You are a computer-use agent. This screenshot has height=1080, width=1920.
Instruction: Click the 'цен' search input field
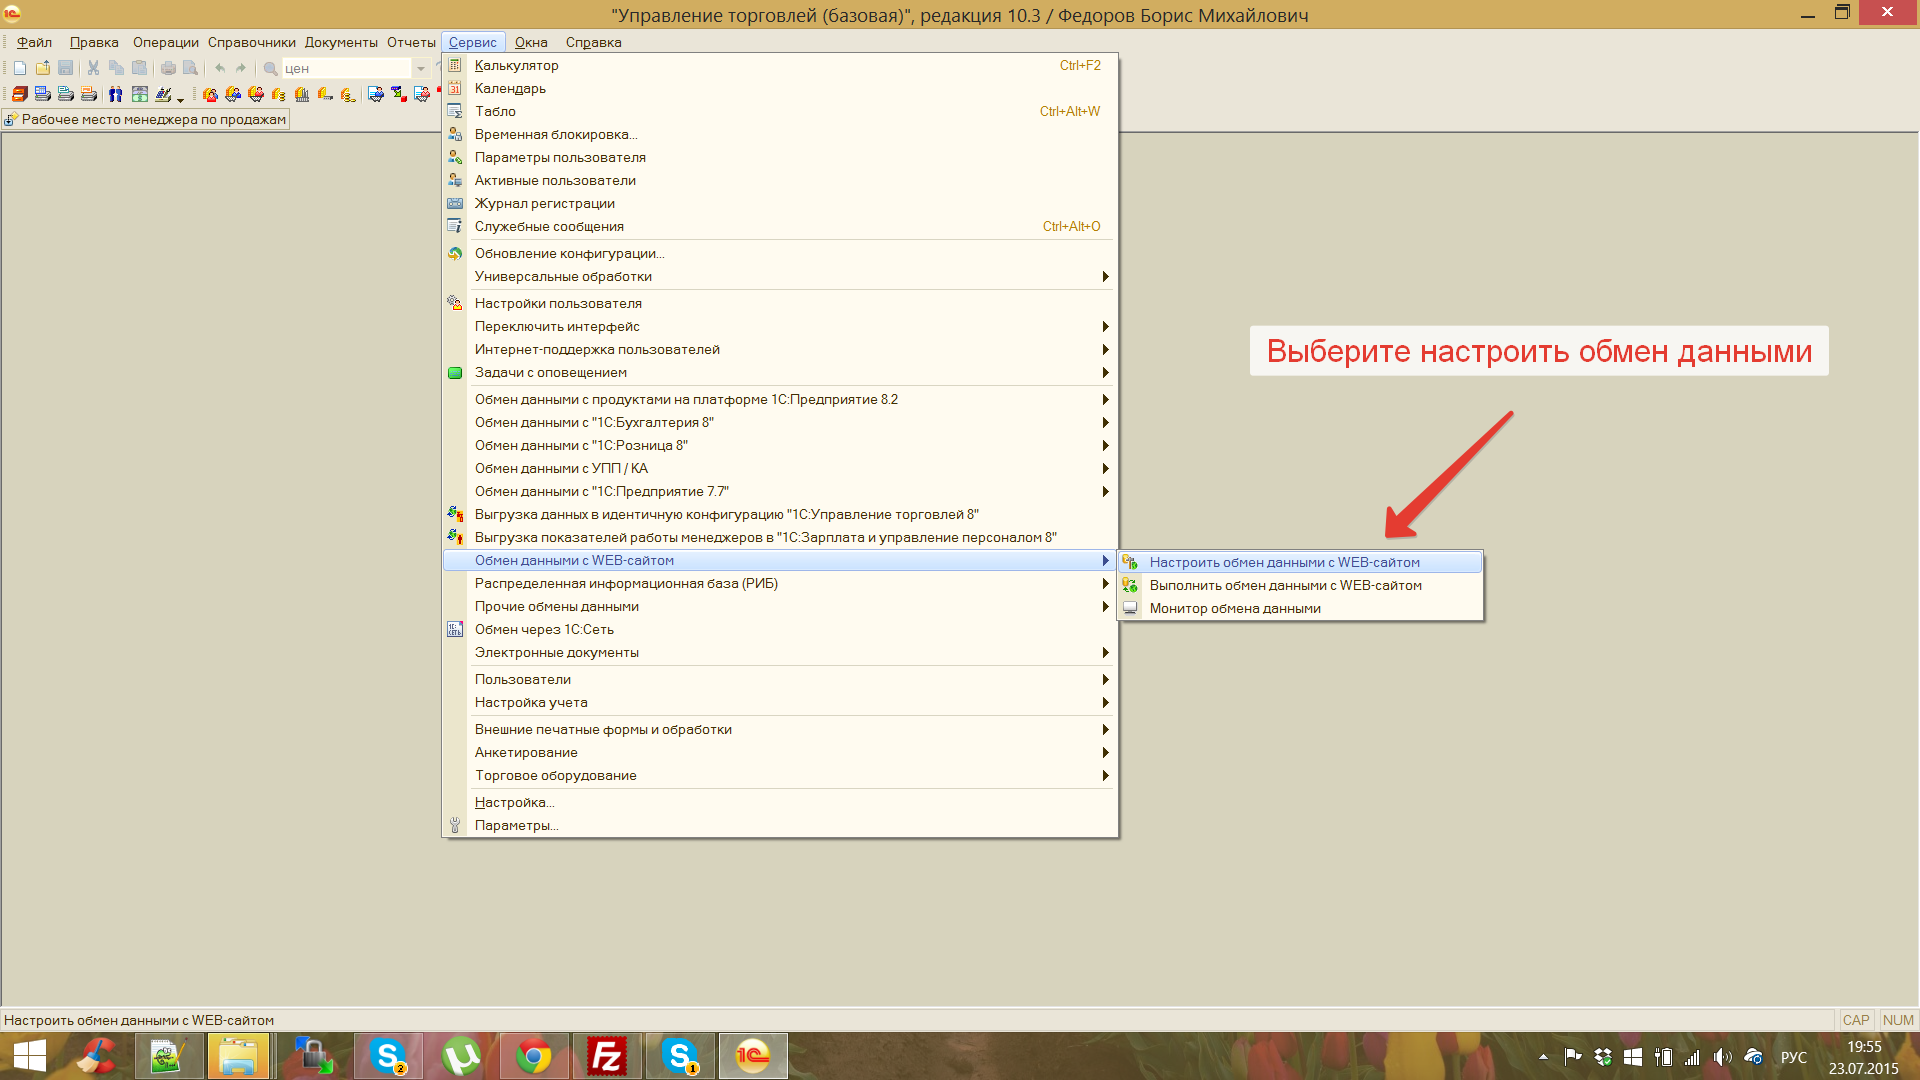(347, 68)
